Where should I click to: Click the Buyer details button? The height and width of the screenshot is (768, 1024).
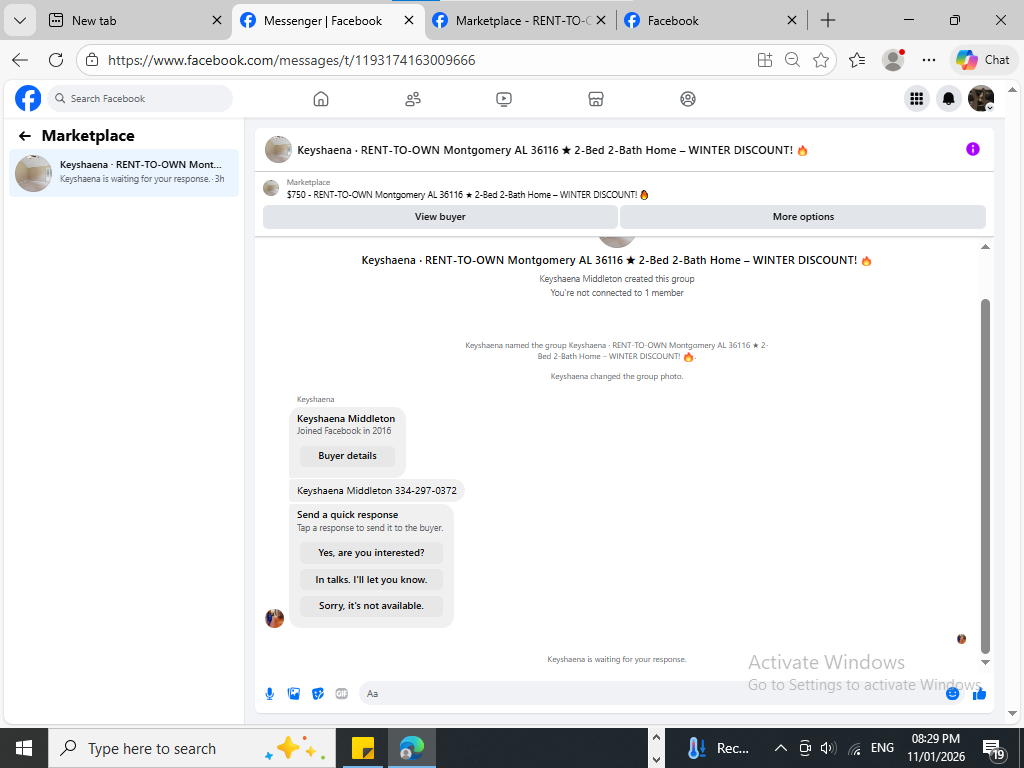point(347,456)
